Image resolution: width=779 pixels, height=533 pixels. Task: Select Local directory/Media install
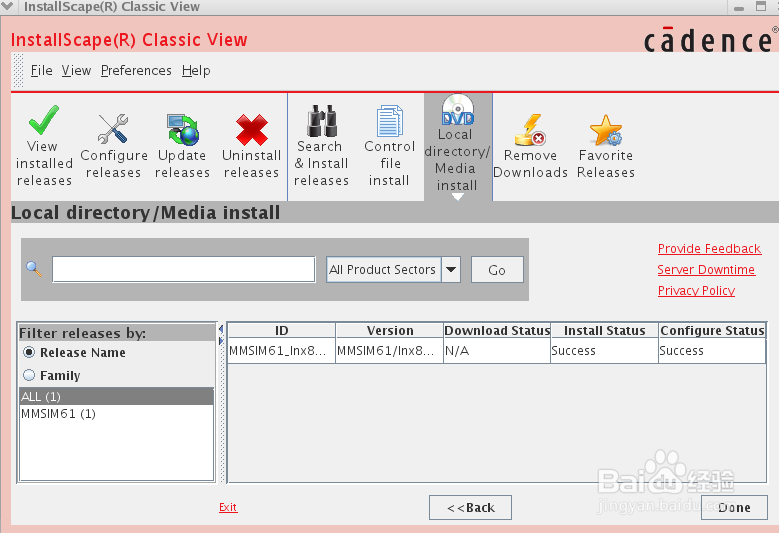click(458, 147)
